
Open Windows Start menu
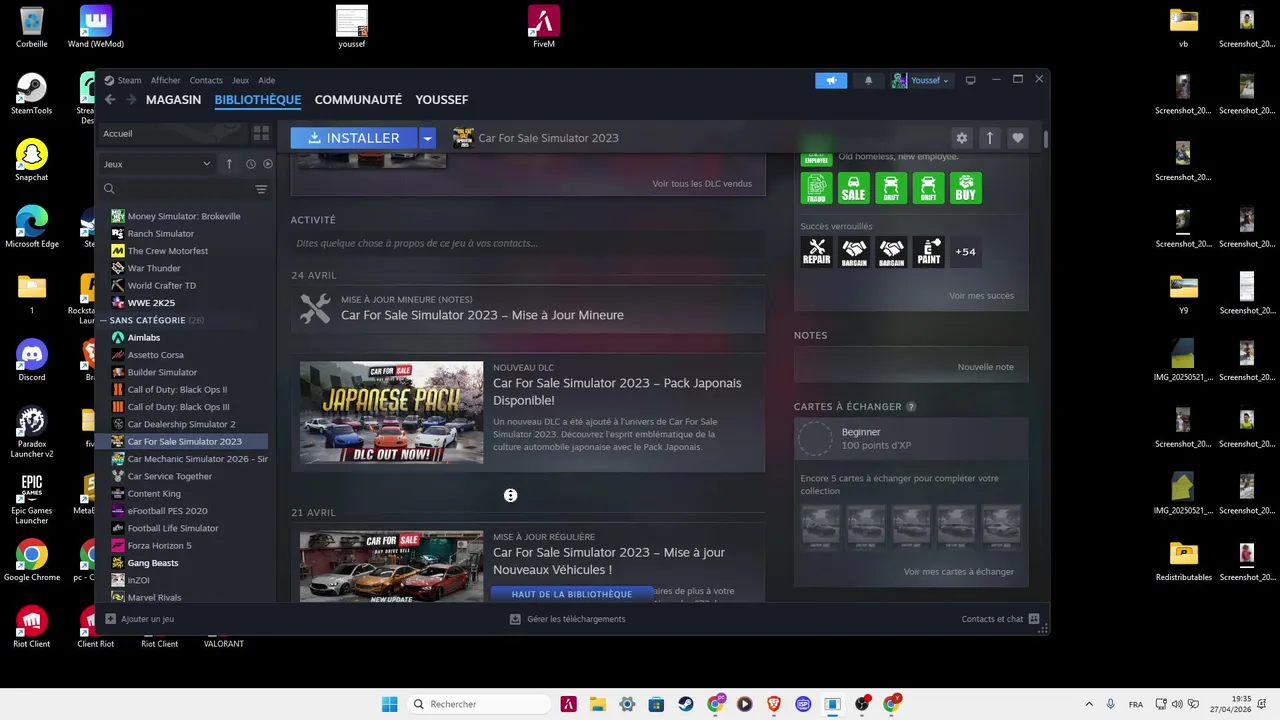pyautogui.click(x=390, y=704)
